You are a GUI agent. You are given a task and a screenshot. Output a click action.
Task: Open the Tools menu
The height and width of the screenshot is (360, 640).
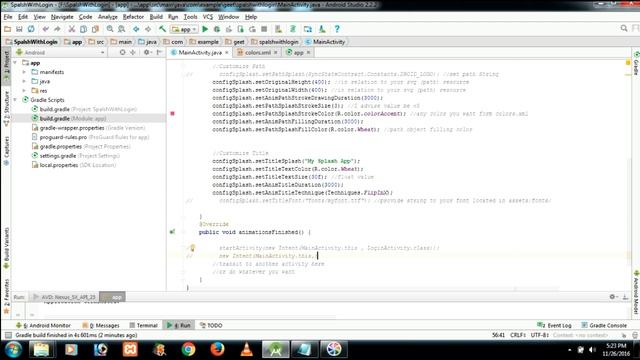coord(190,17)
